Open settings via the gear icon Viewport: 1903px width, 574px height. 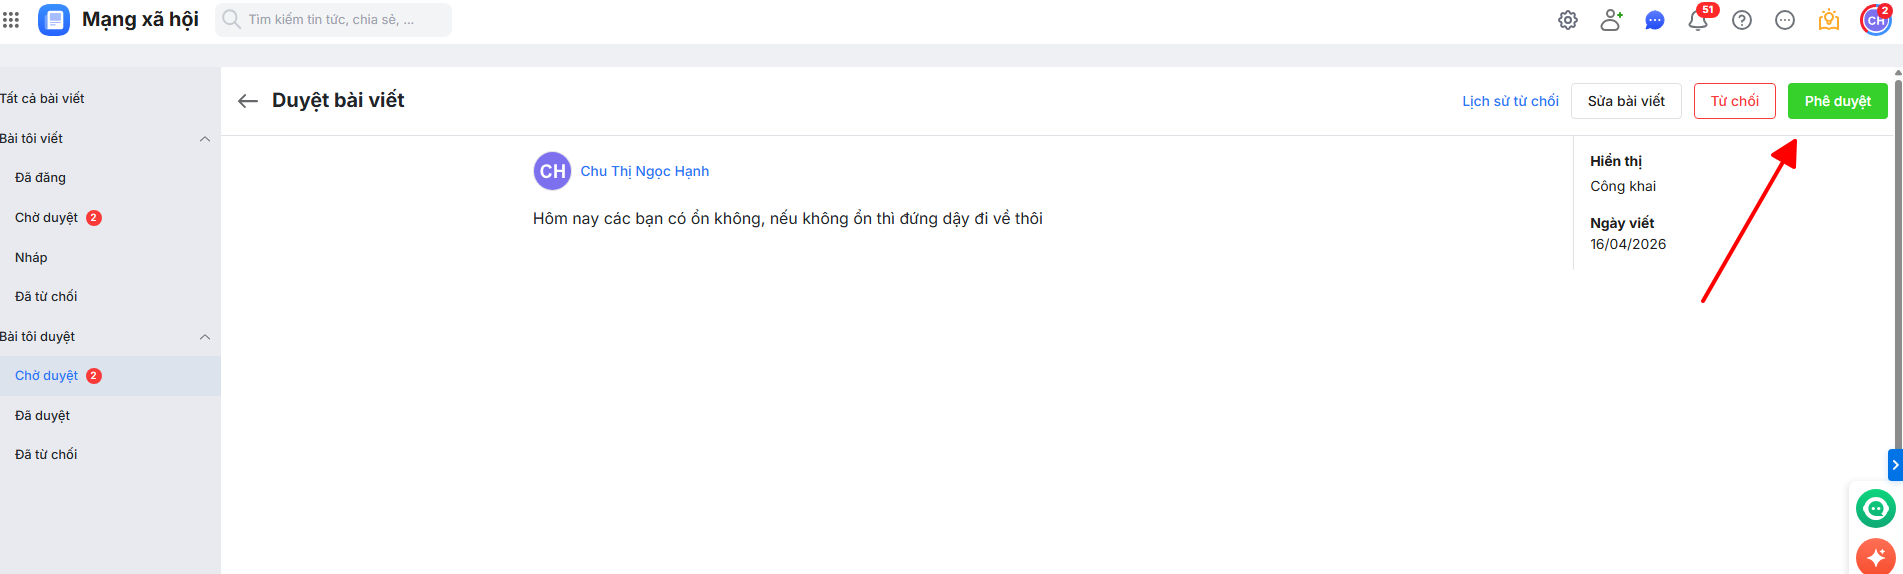1567,20
